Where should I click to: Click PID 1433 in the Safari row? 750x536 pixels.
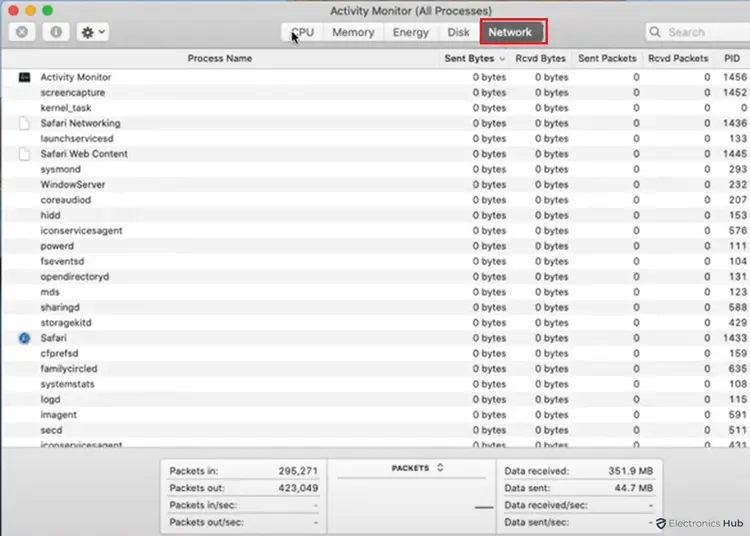click(735, 338)
